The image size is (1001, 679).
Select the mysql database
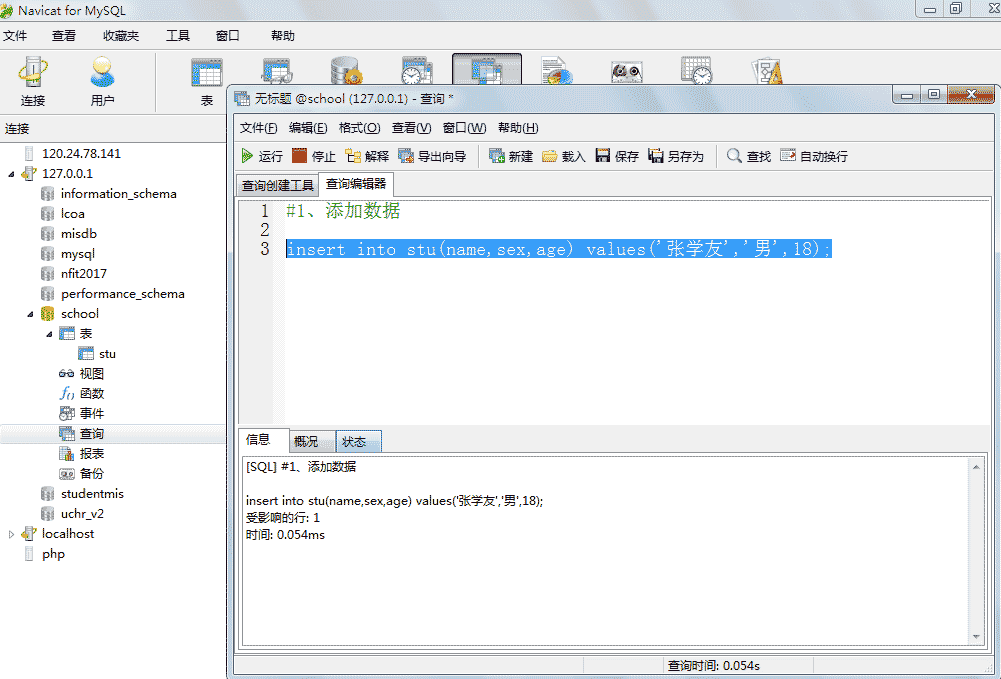coord(78,253)
